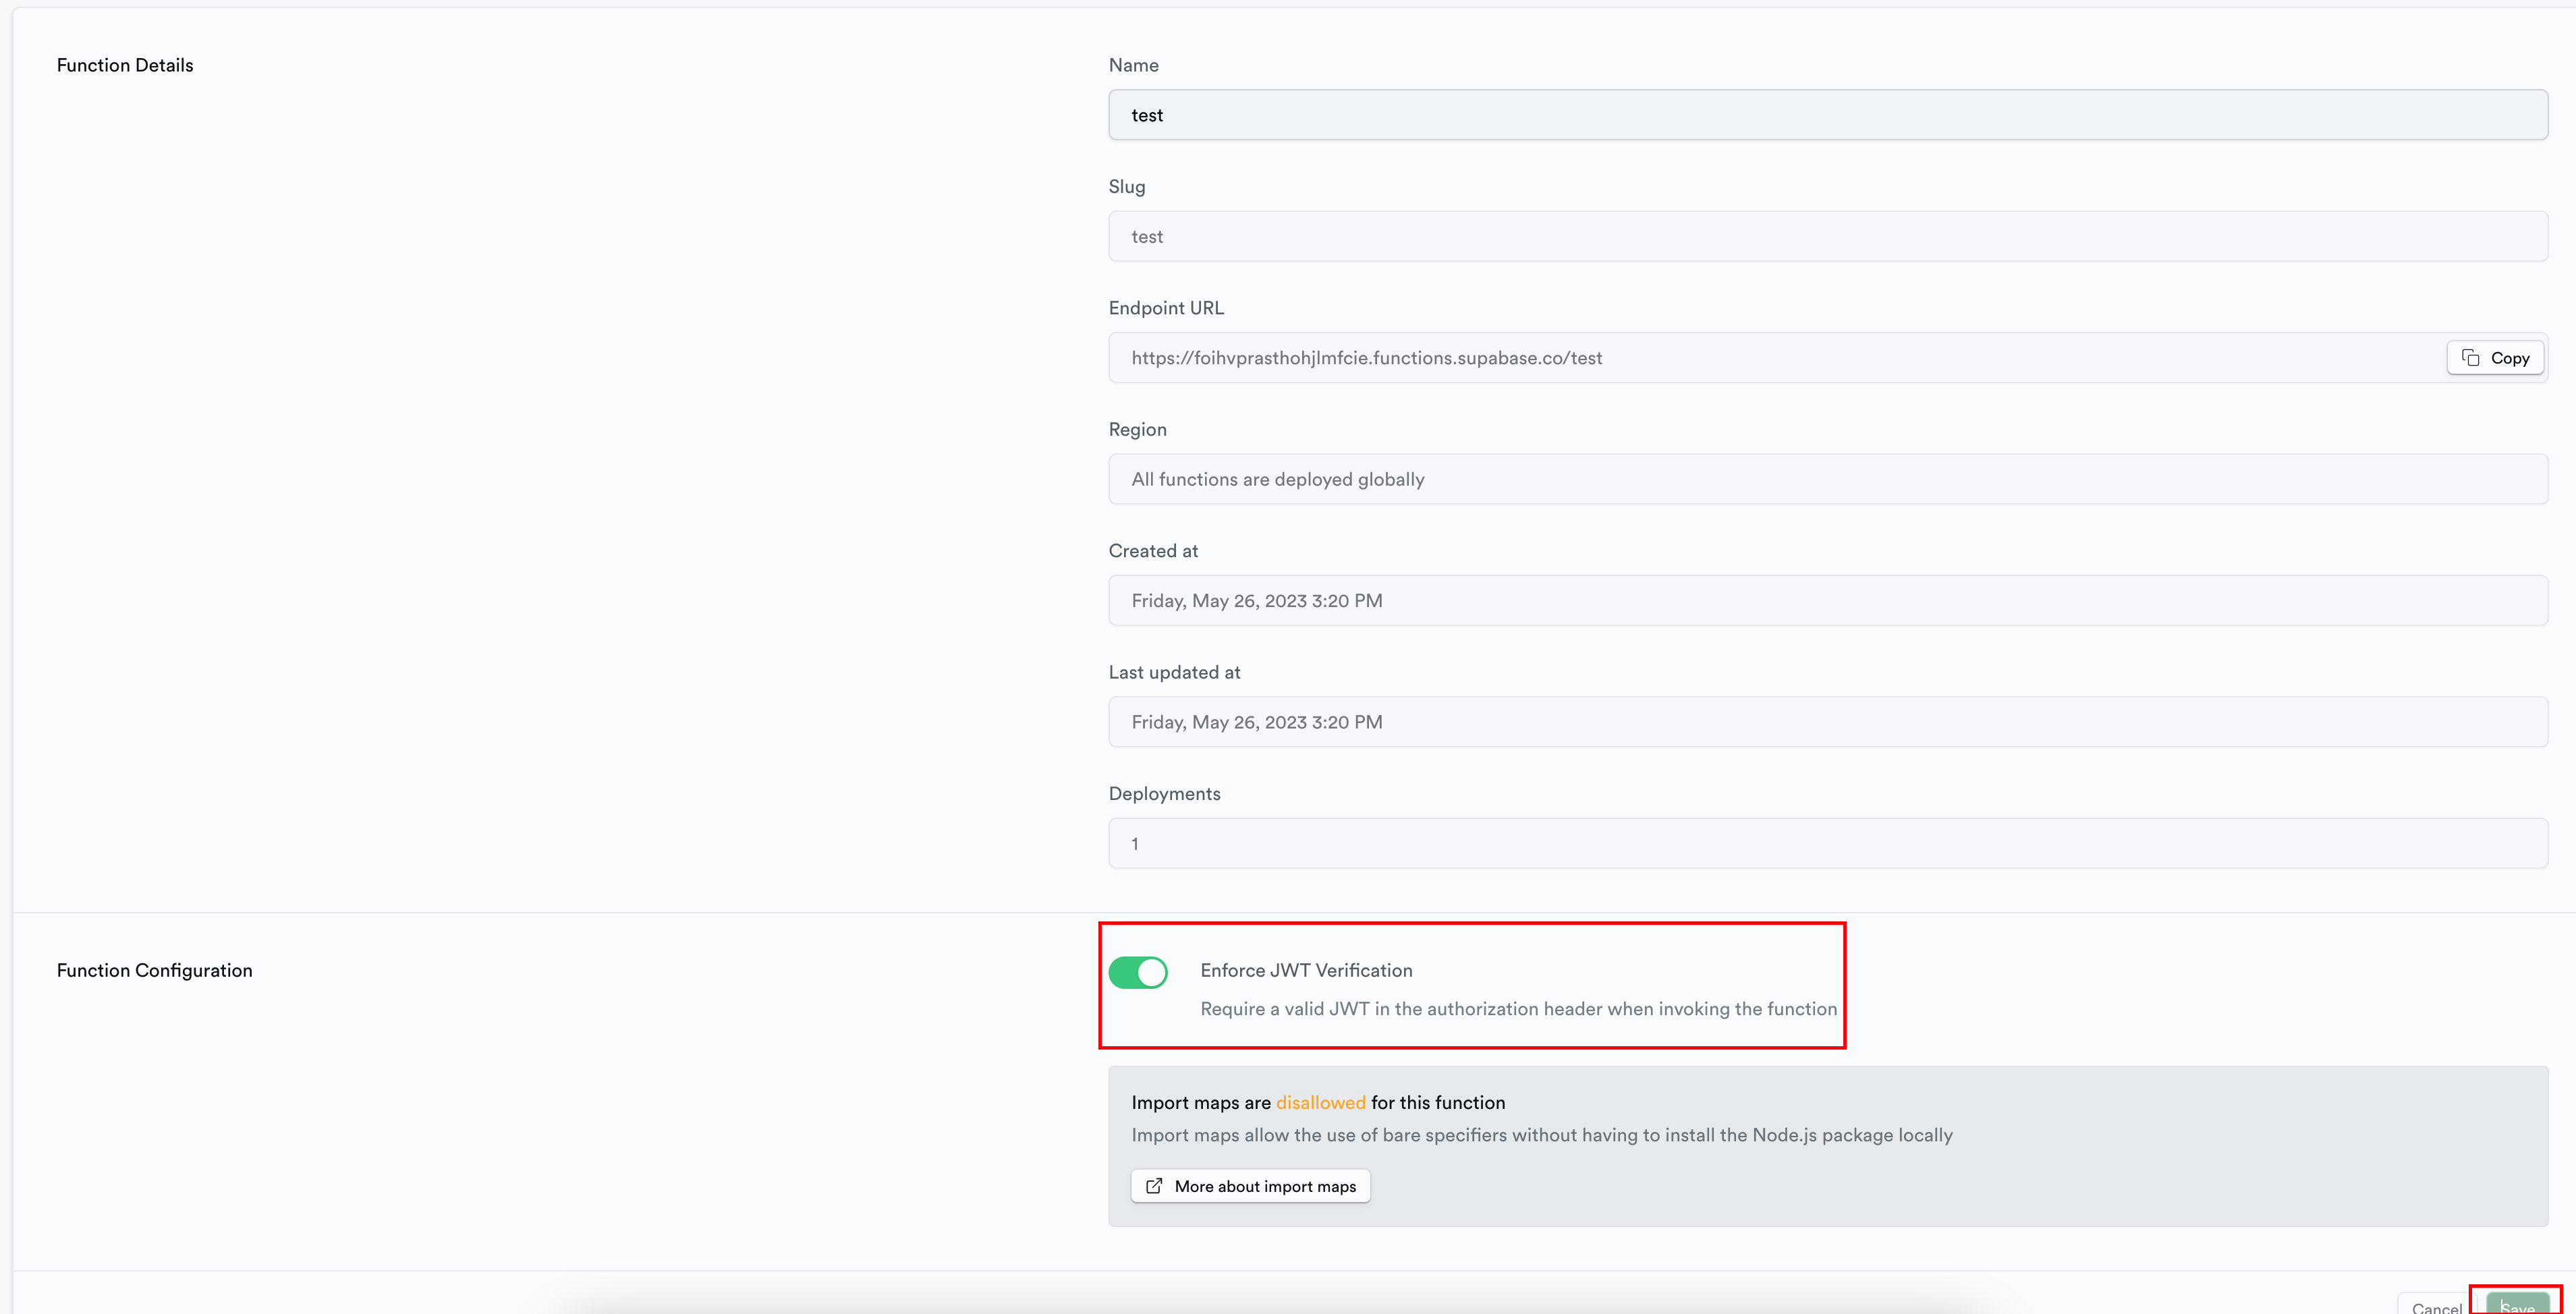Click the Slug field

(1827, 237)
